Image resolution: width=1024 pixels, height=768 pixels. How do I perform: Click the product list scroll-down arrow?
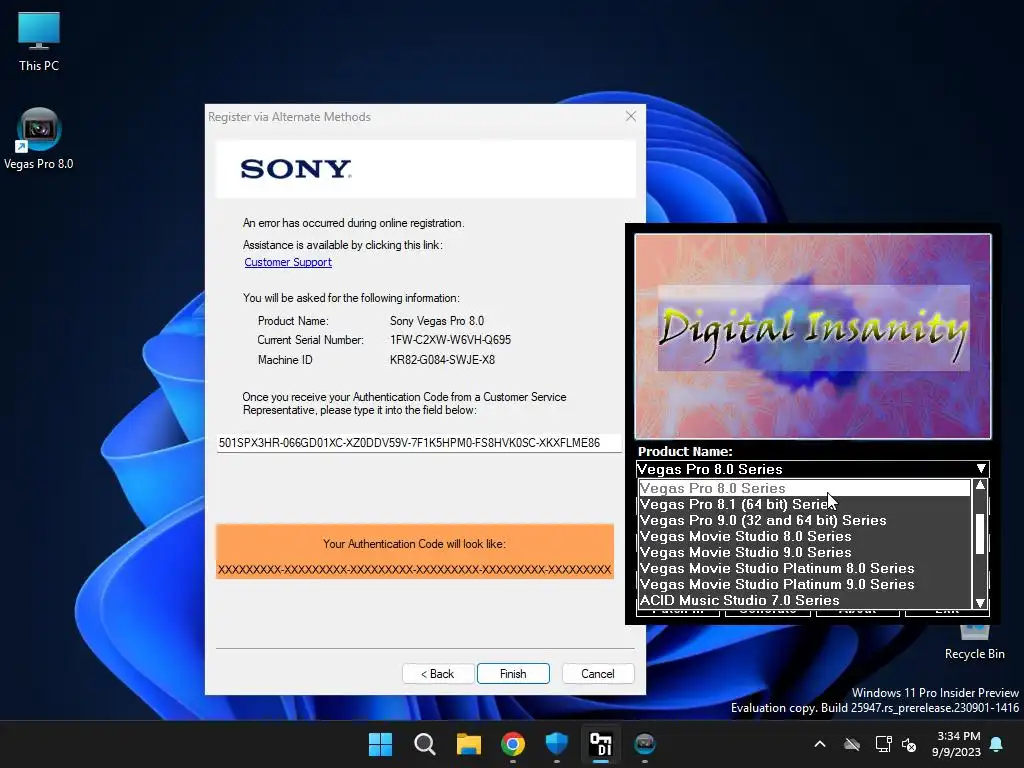pos(980,603)
